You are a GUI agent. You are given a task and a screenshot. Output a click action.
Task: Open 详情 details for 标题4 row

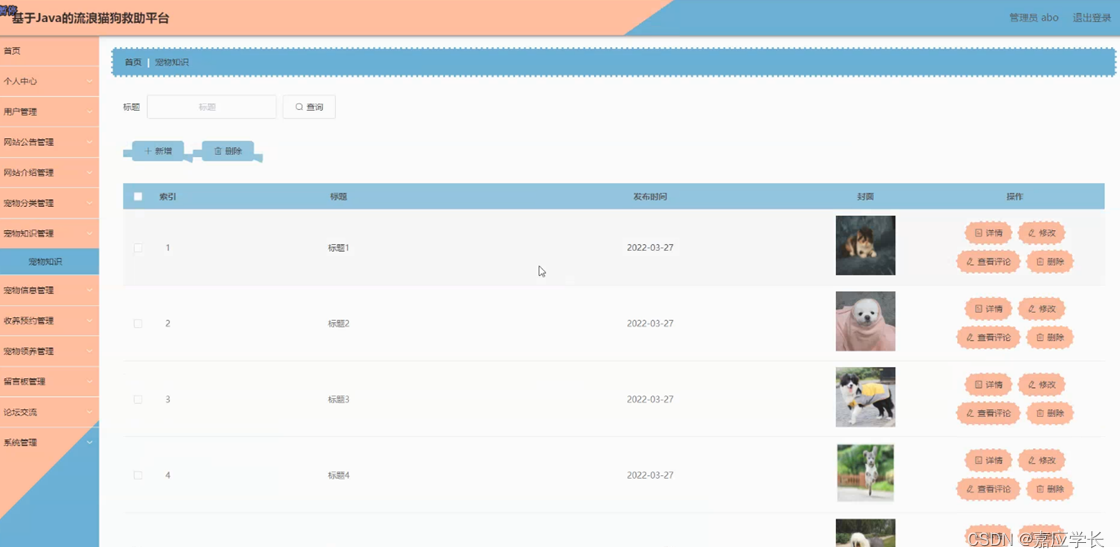pyautogui.click(x=989, y=460)
